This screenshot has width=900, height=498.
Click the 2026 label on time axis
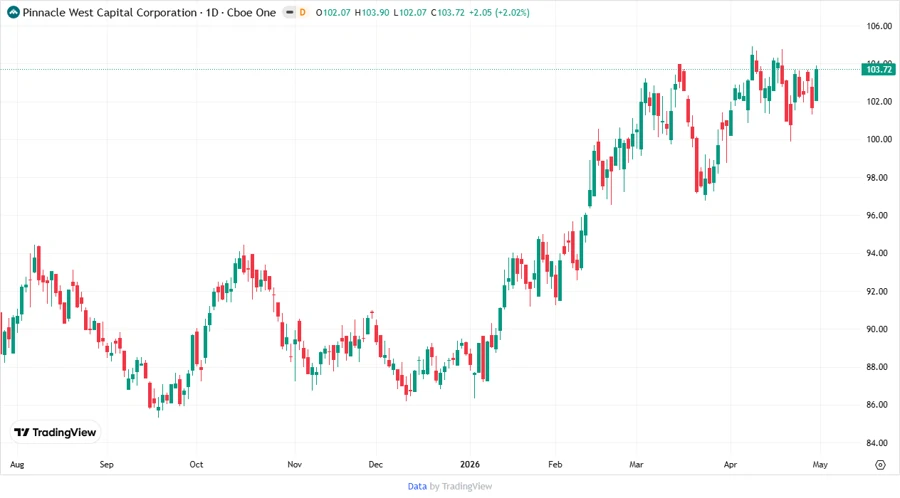point(470,465)
